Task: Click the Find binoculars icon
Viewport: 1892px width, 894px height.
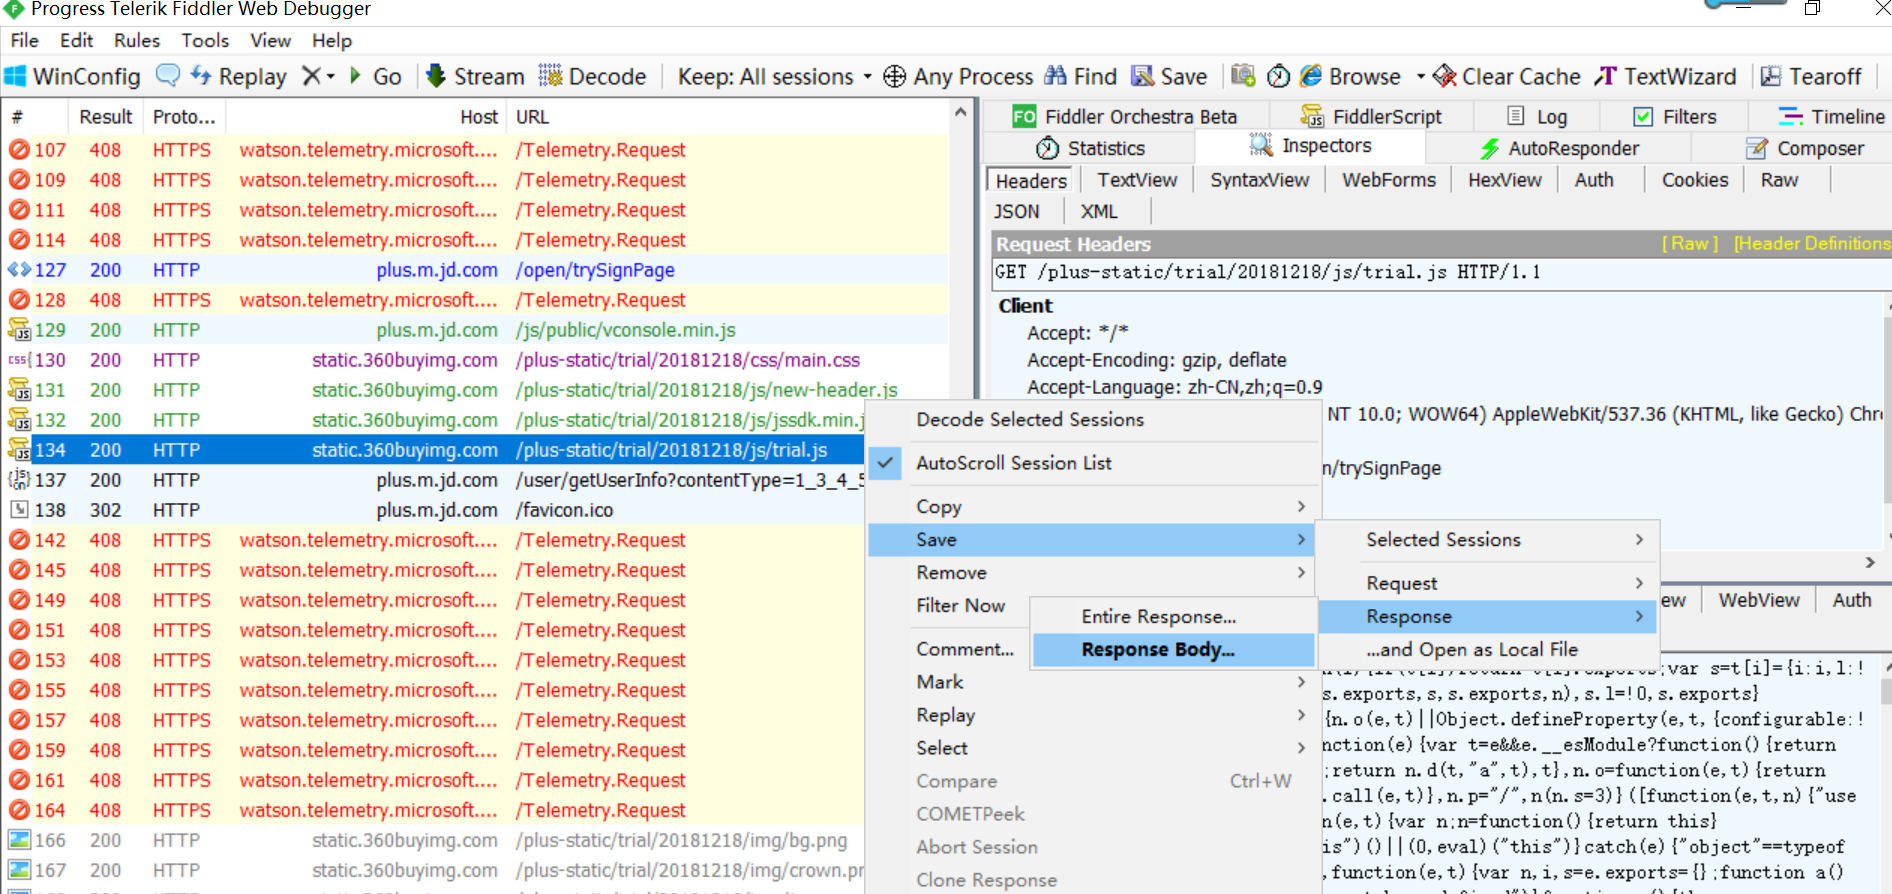Action: [1056, 76]
